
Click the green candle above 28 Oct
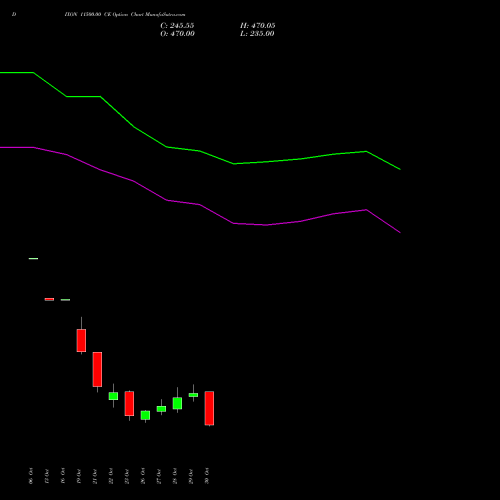coord(177,403)
